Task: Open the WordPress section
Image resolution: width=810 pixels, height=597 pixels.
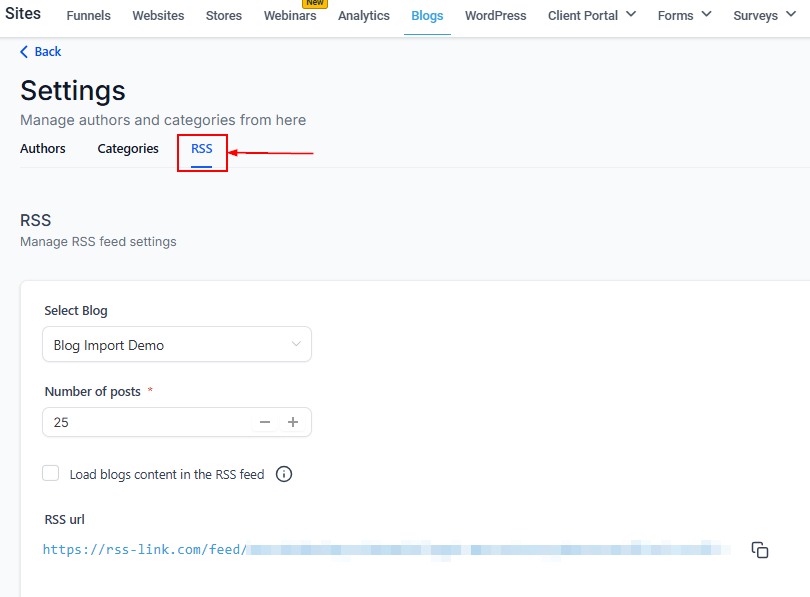Action: 496,16
